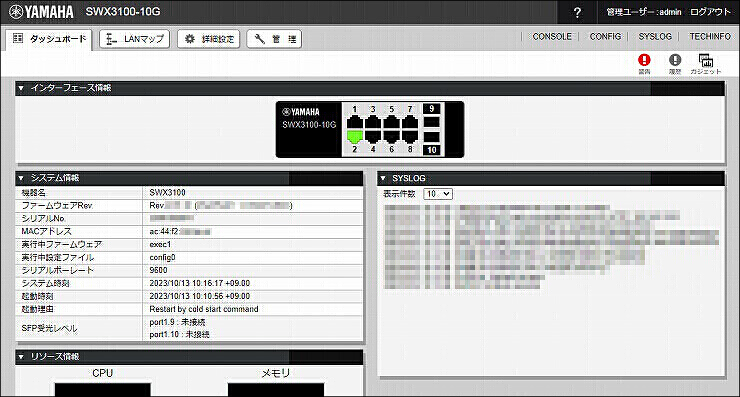Open the TECHINFO link
This screenshot has width=740, height=397.
point(710,36)
